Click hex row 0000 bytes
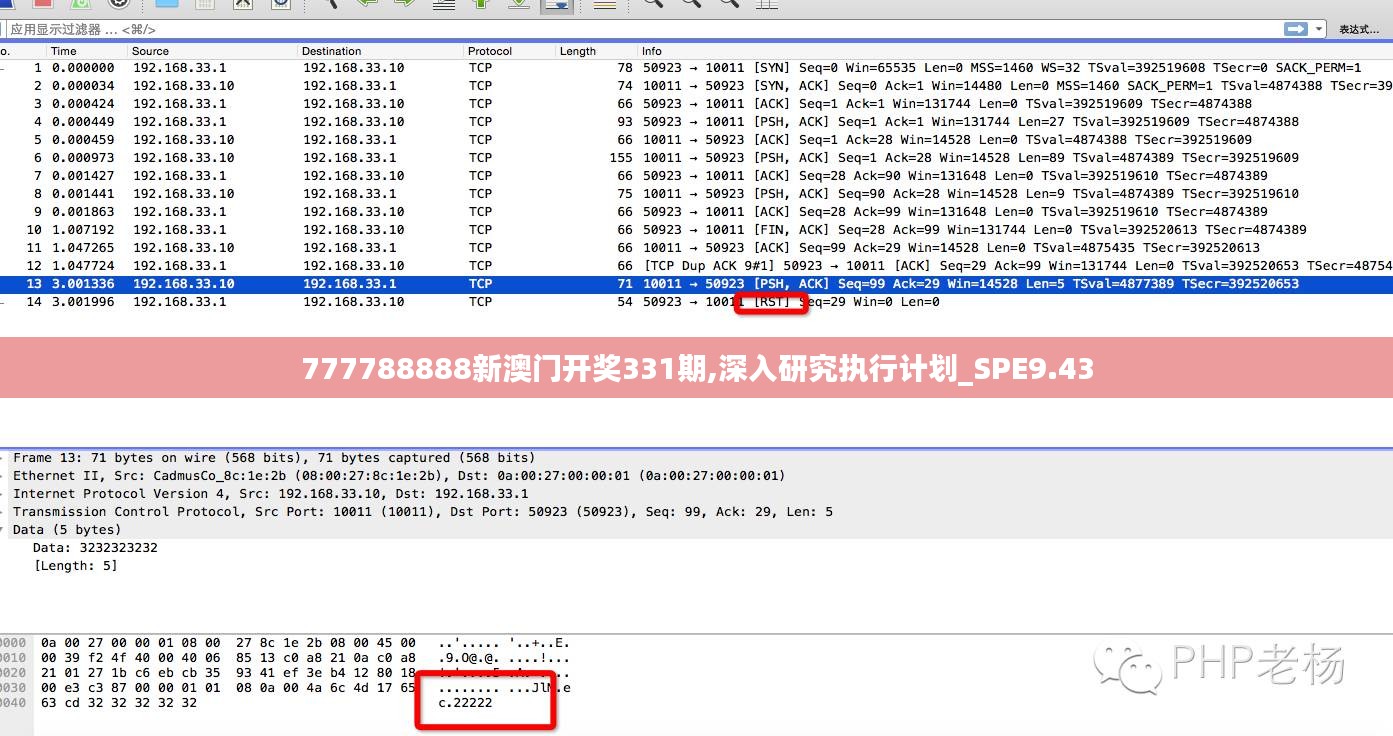The image size is (1393, 736). click(x=228, y=643)
